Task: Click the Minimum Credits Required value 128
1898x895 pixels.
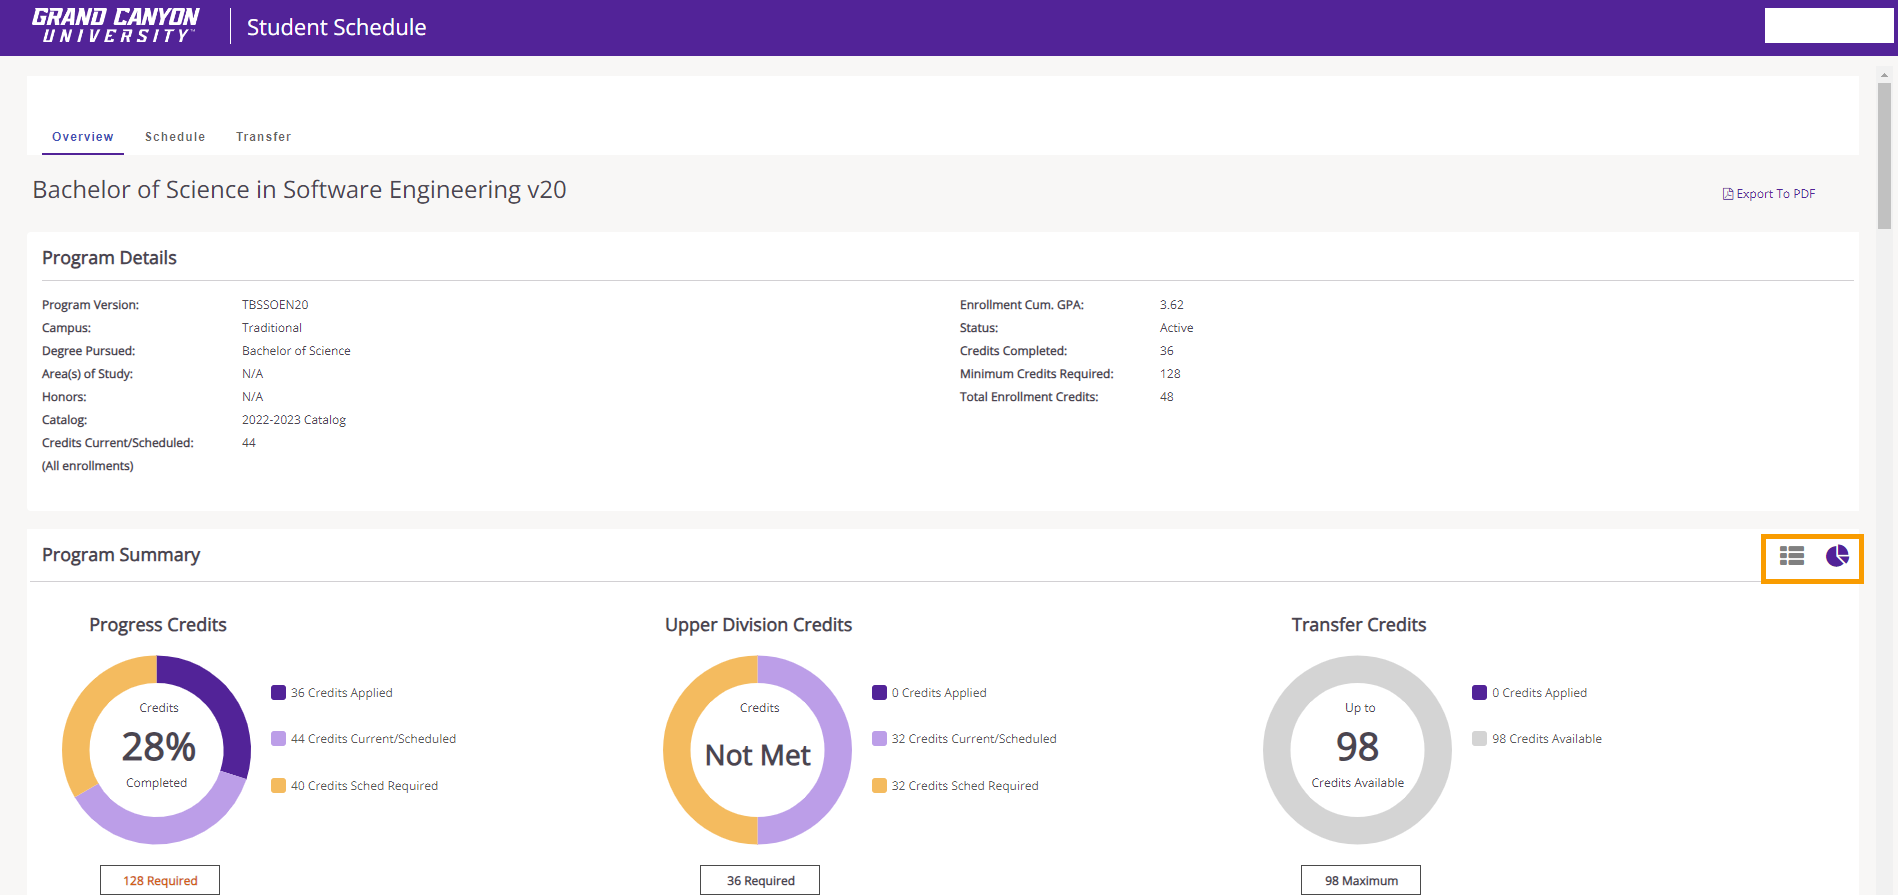Action: [1170, 374]
